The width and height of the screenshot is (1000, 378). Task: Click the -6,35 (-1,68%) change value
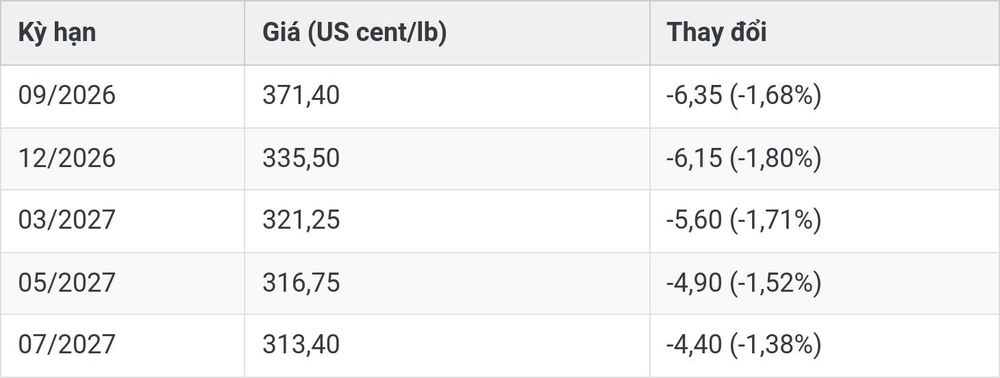(744, 96)
